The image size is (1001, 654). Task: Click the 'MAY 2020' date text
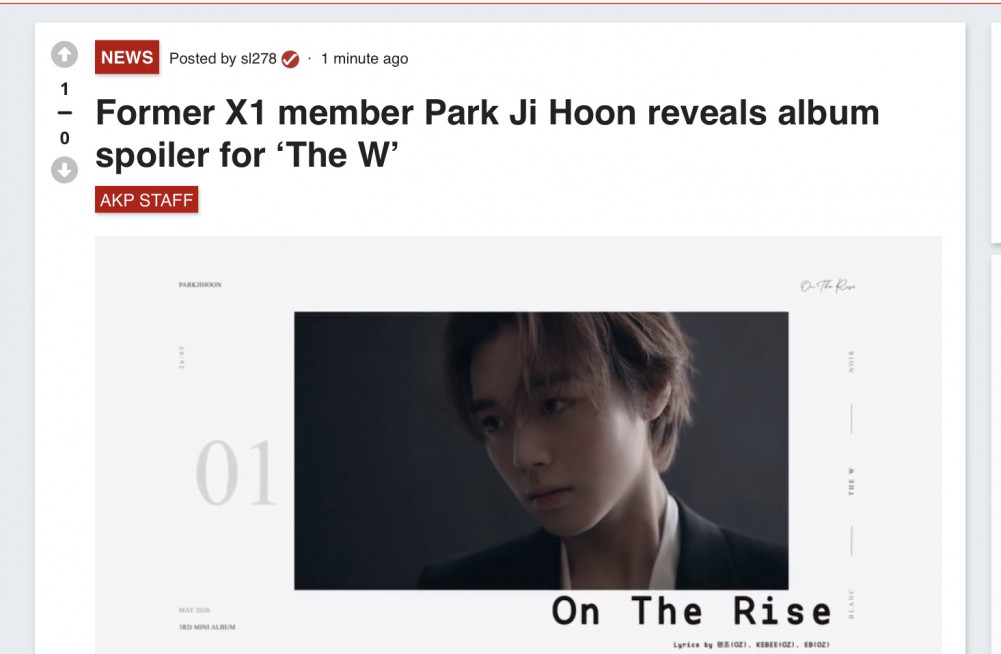194,610
